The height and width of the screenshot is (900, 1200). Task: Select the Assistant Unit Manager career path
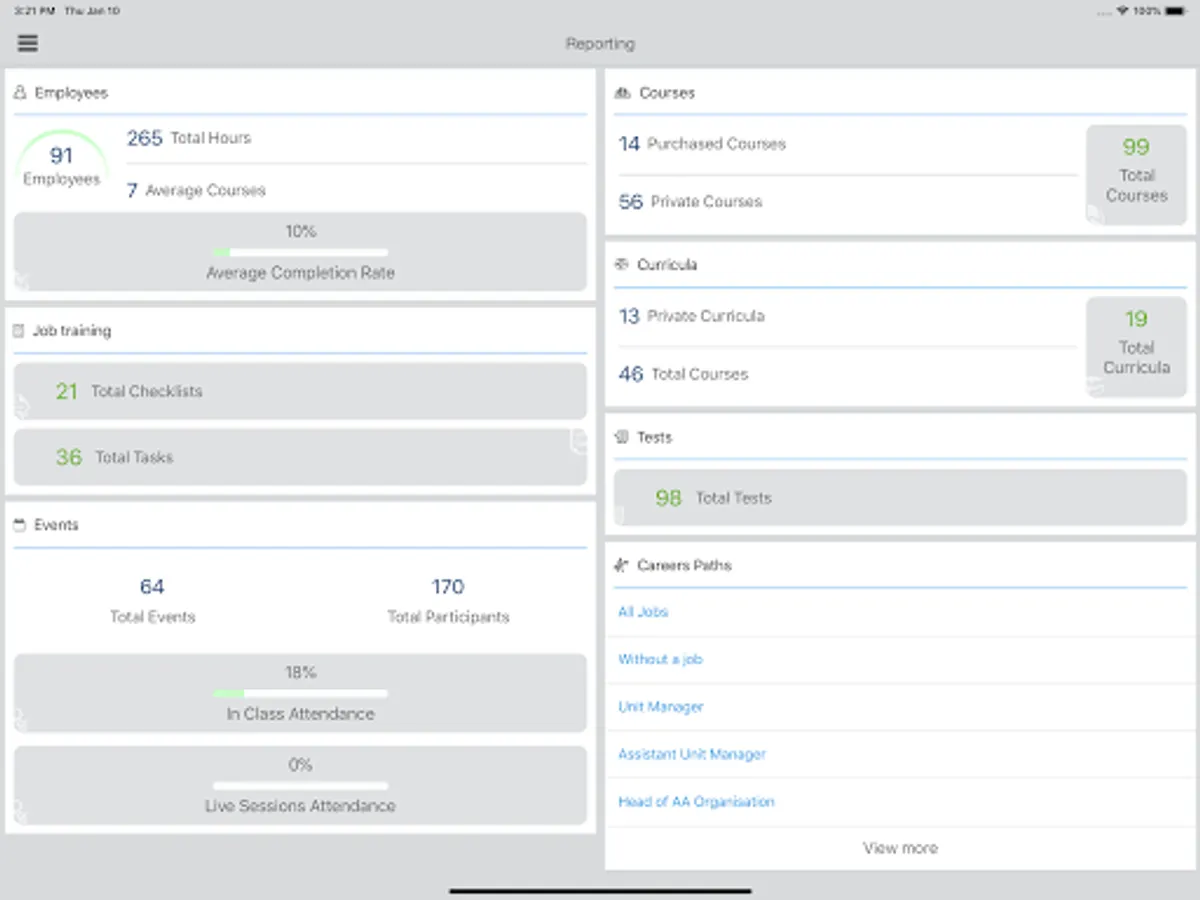[x=692, y=753]
